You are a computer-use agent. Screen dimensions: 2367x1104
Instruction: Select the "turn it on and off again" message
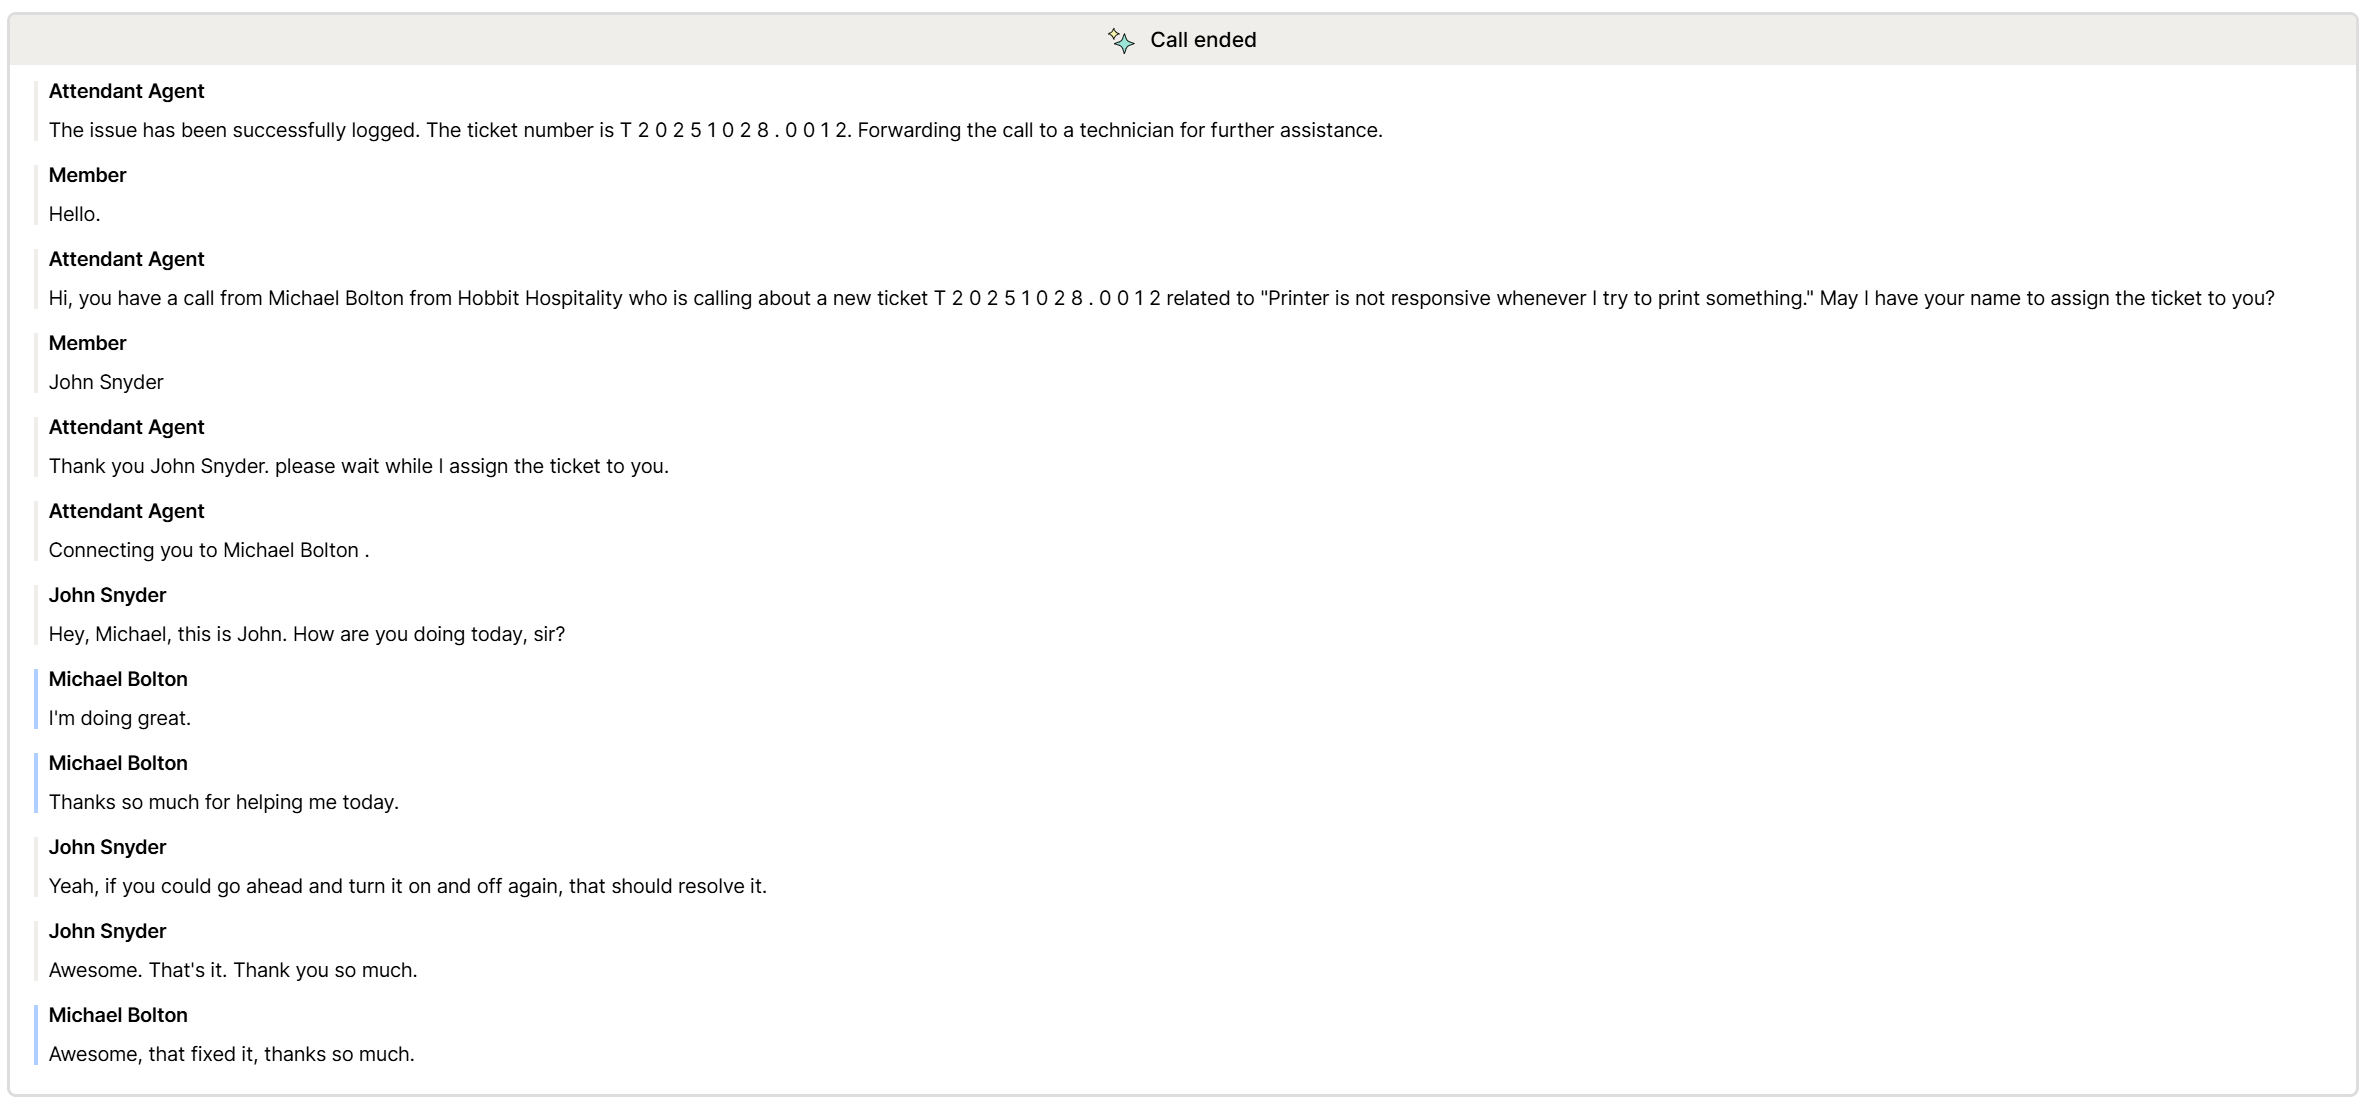pos(407,886)
